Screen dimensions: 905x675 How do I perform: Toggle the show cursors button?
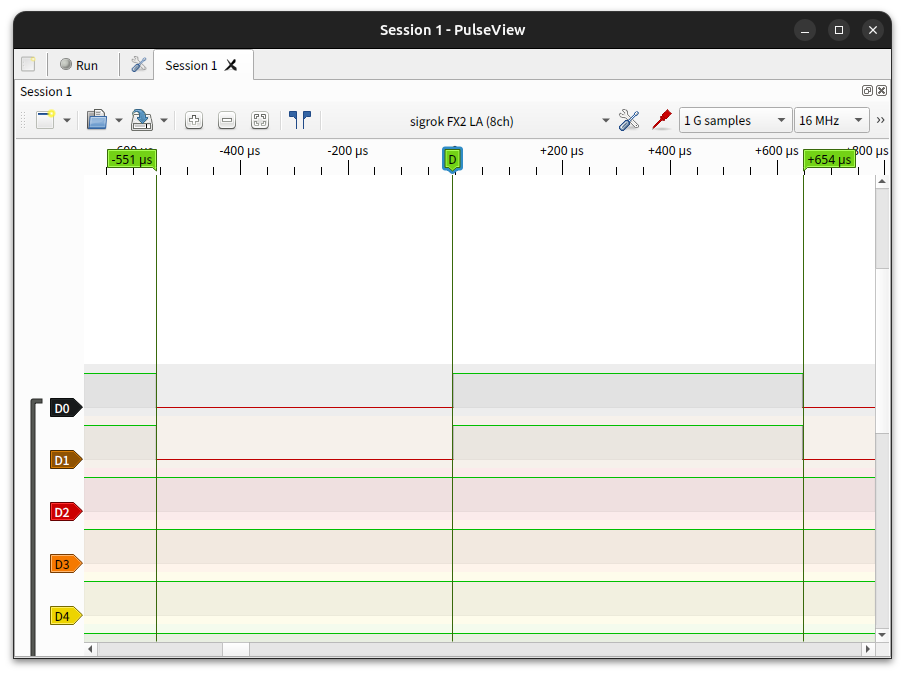[x=299, y=120]
